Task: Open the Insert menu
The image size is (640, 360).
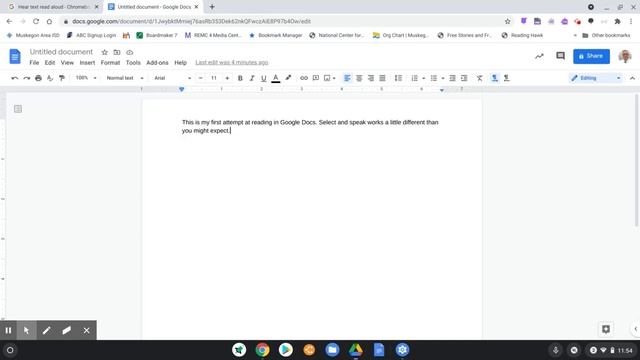Action: [87, 62]
